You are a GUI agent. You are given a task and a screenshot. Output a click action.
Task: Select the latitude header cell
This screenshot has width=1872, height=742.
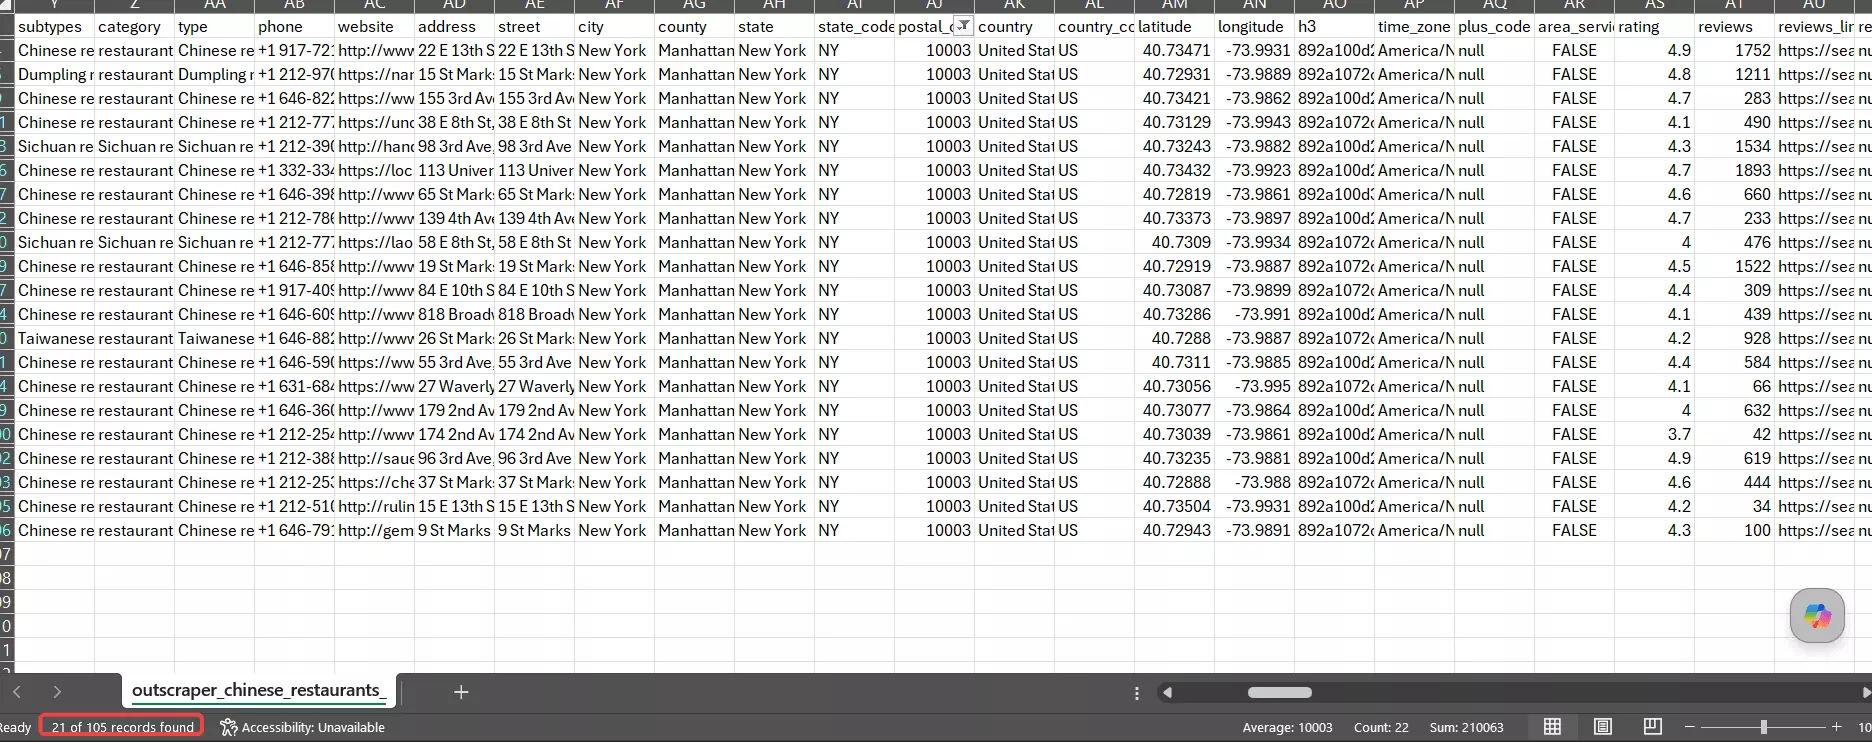point(1174,26)
